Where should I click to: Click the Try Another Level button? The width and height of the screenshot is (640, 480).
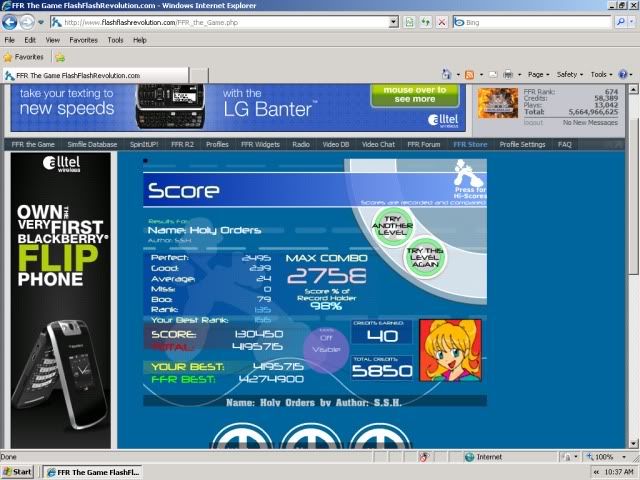392,222
